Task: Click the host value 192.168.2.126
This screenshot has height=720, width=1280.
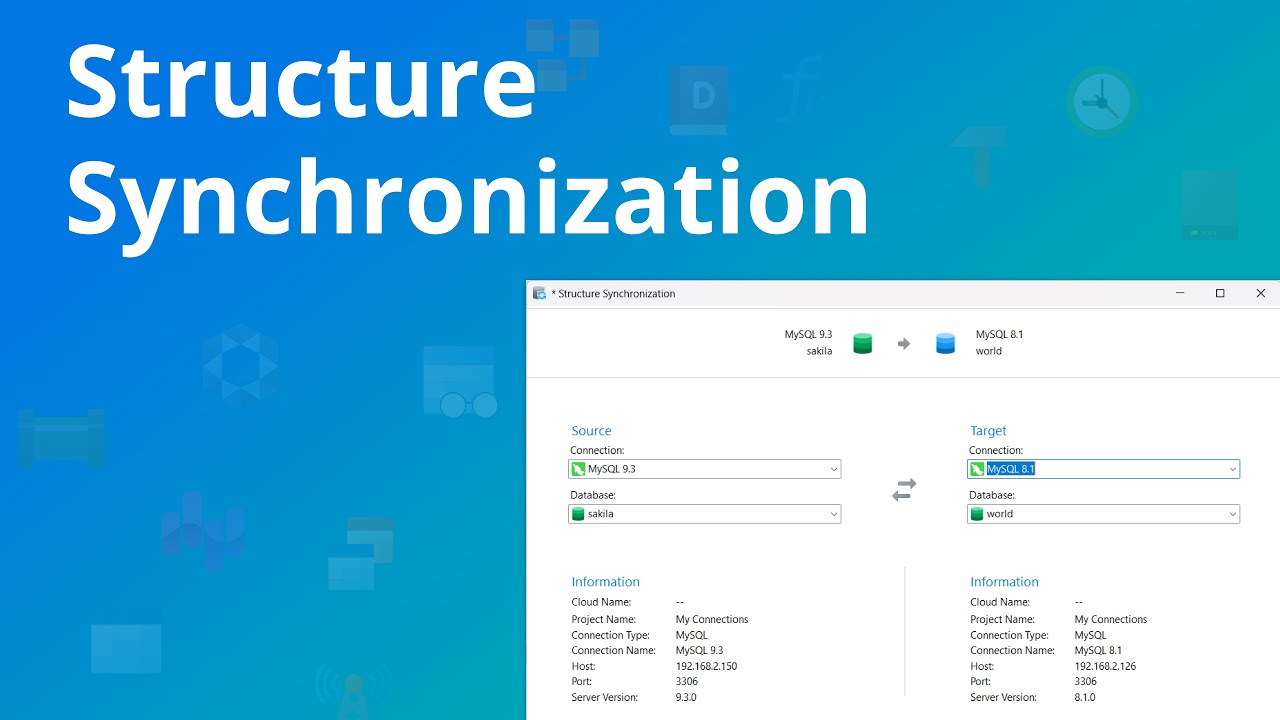Action: (1105, 666)
